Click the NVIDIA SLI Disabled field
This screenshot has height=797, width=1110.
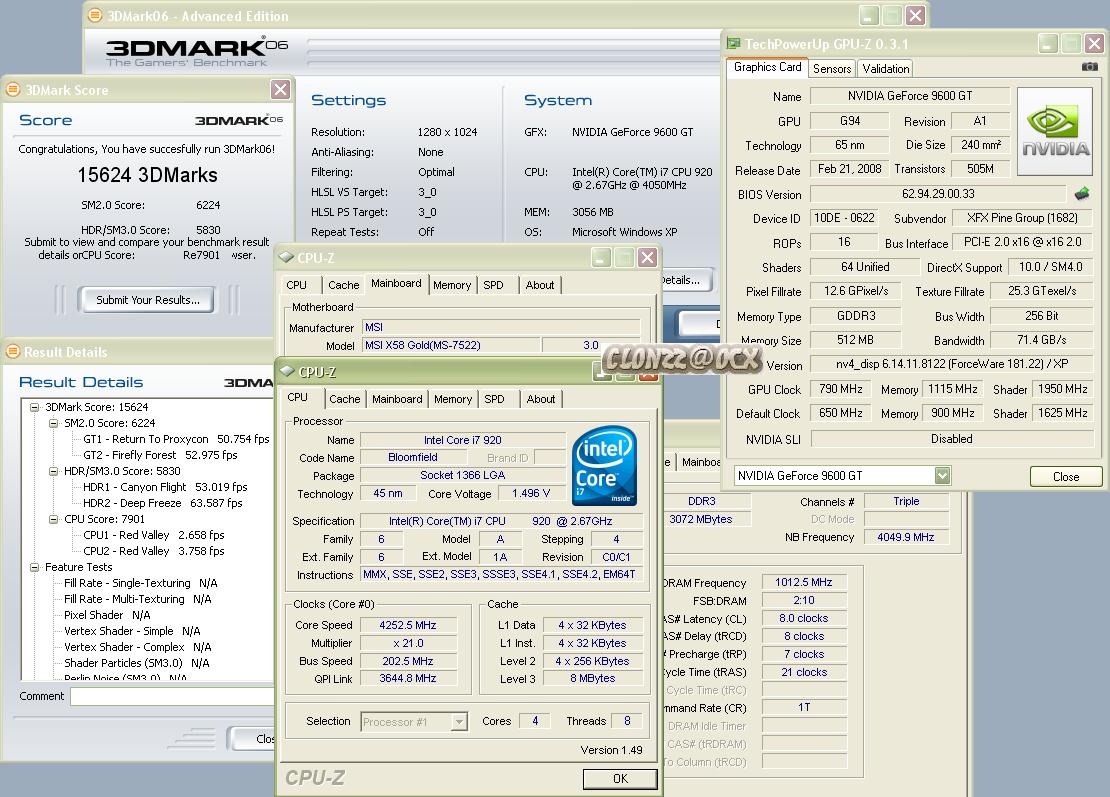(x=951, y=439)
